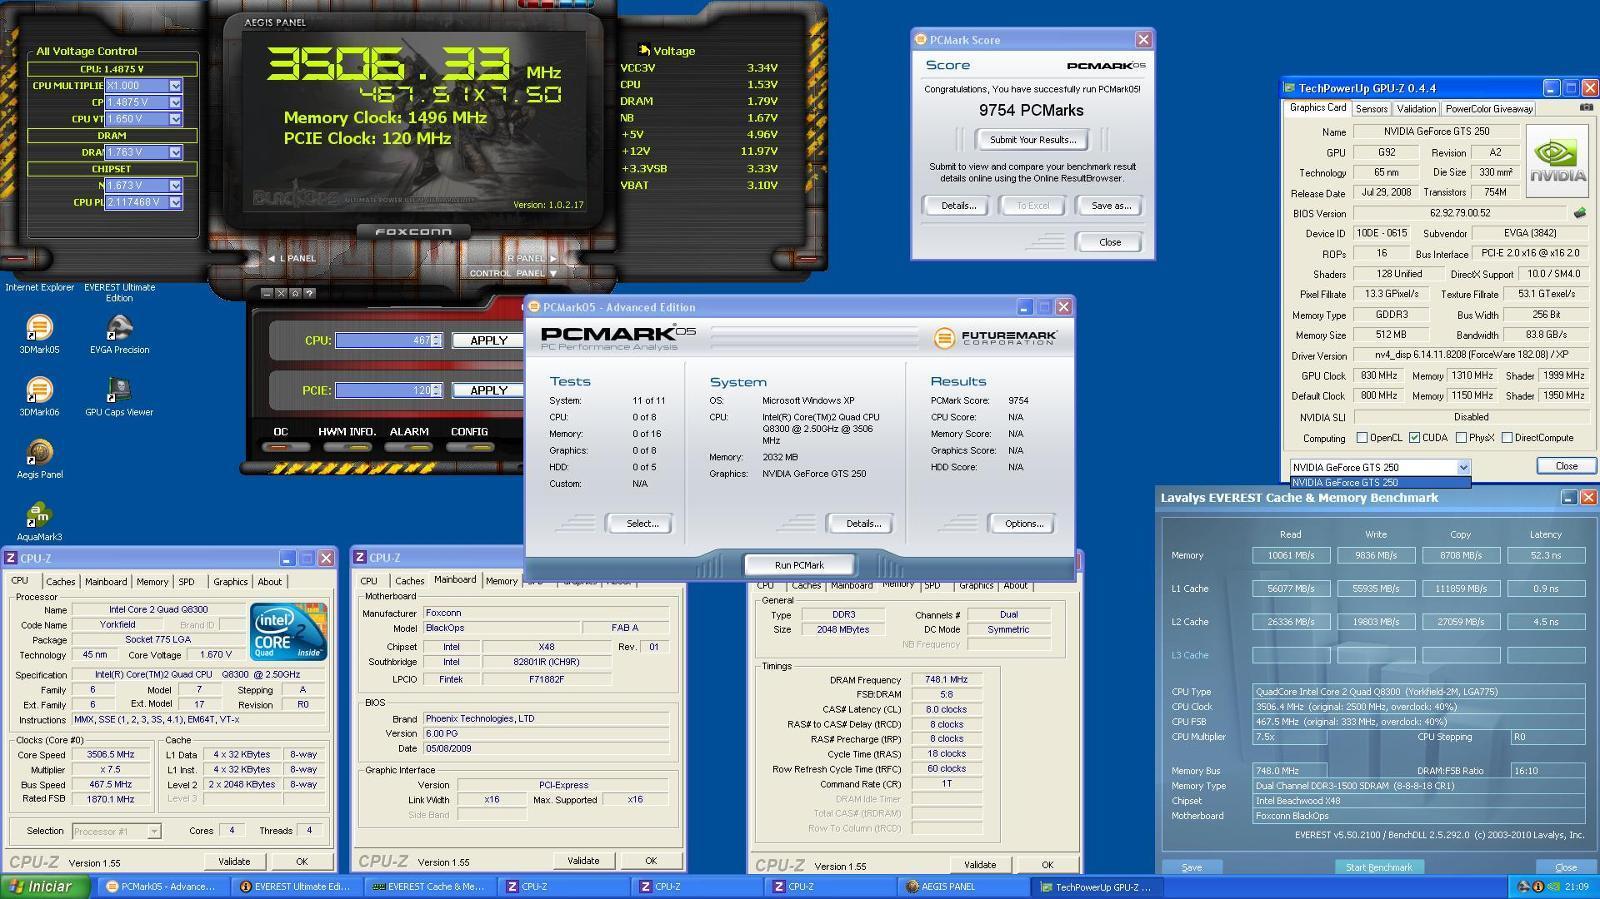The height and width of the screenshot is (899, 1600).
Task: Open the Processor #1 selection dropdown in CPU-Z
Action: click(x=154, y=831)
